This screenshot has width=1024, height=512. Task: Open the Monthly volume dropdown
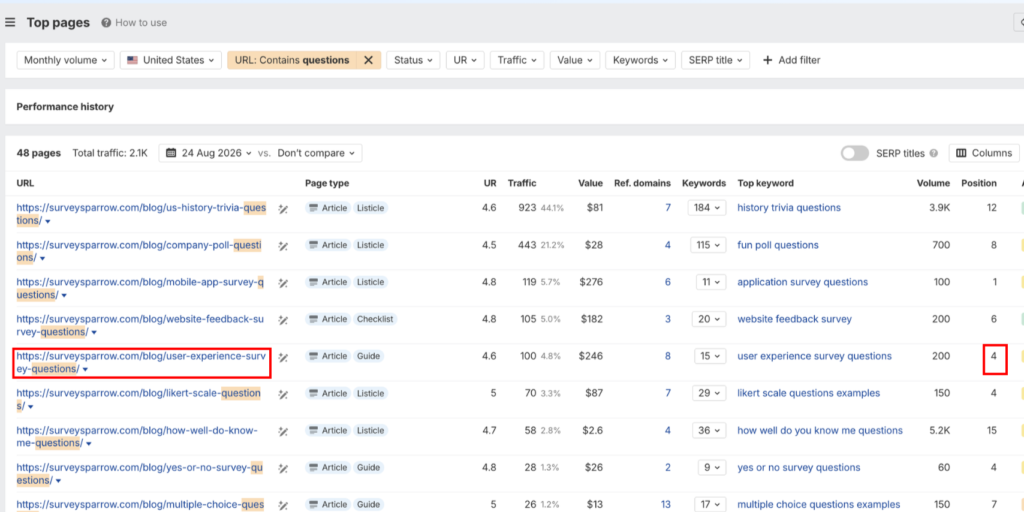coord(65,60)
